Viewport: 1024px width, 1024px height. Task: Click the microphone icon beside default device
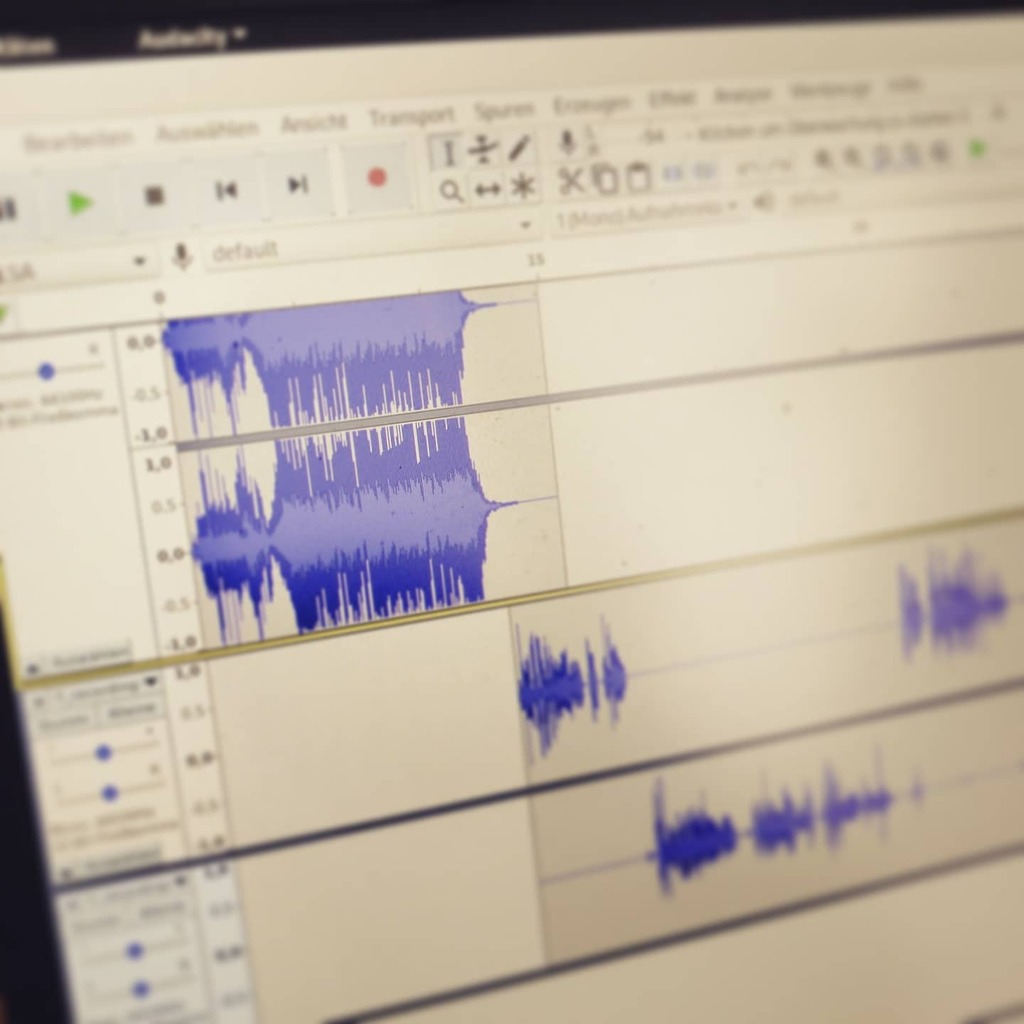click(x=182, y=257)
